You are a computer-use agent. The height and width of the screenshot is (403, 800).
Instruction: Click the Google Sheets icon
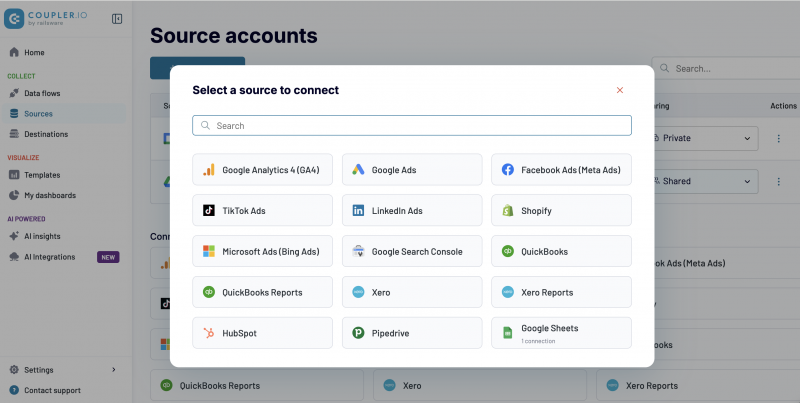tap(508, 333)
